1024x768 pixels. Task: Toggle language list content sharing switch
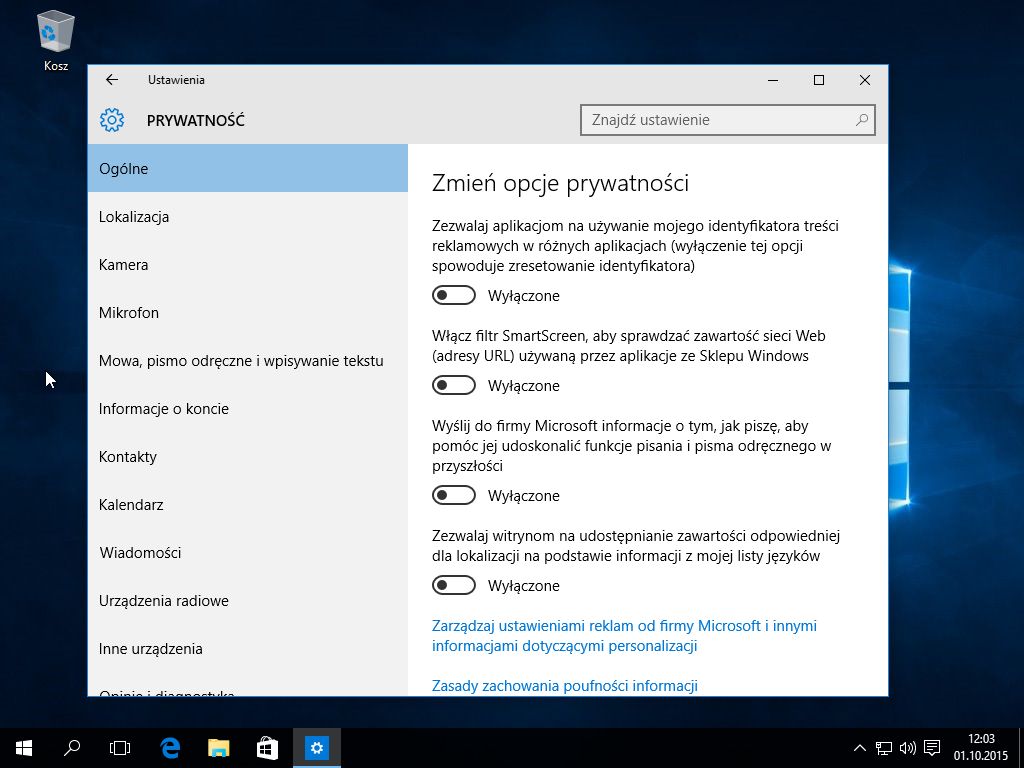coord(454,585)
